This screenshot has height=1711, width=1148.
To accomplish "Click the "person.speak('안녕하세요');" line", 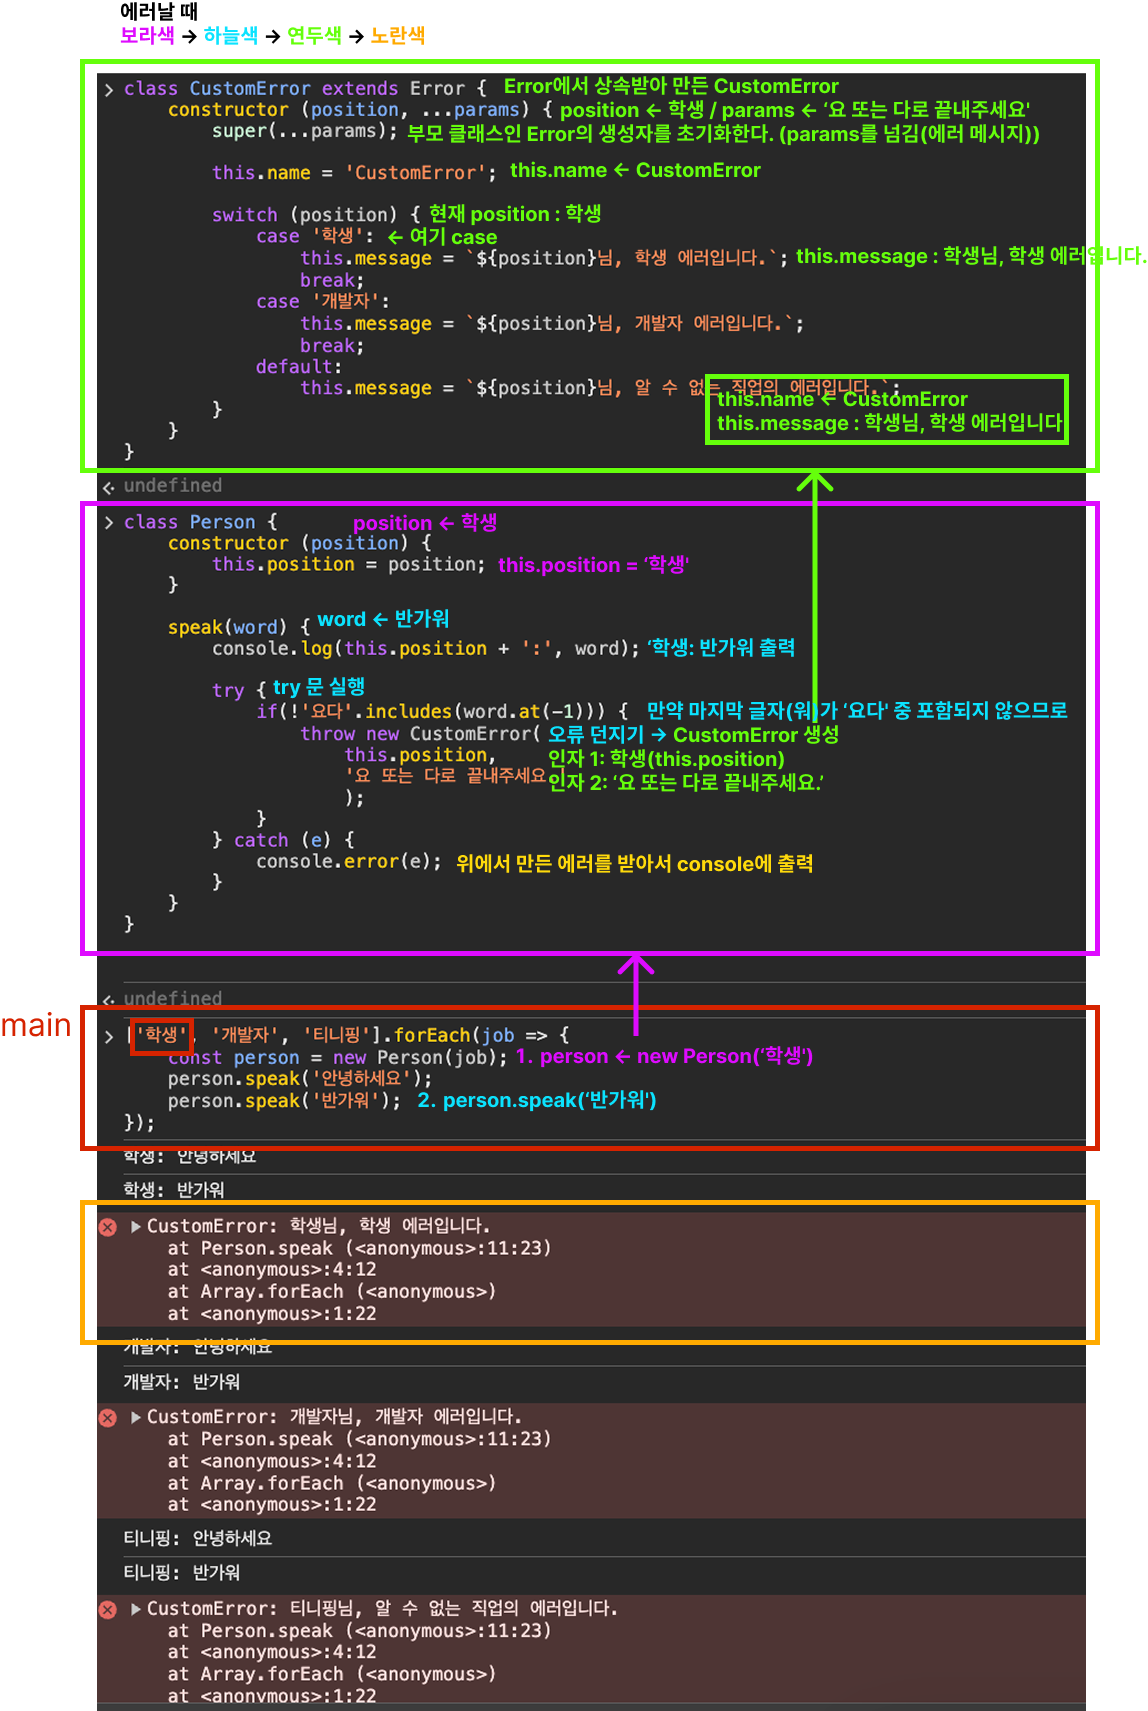I will (x=300, y=1079).
